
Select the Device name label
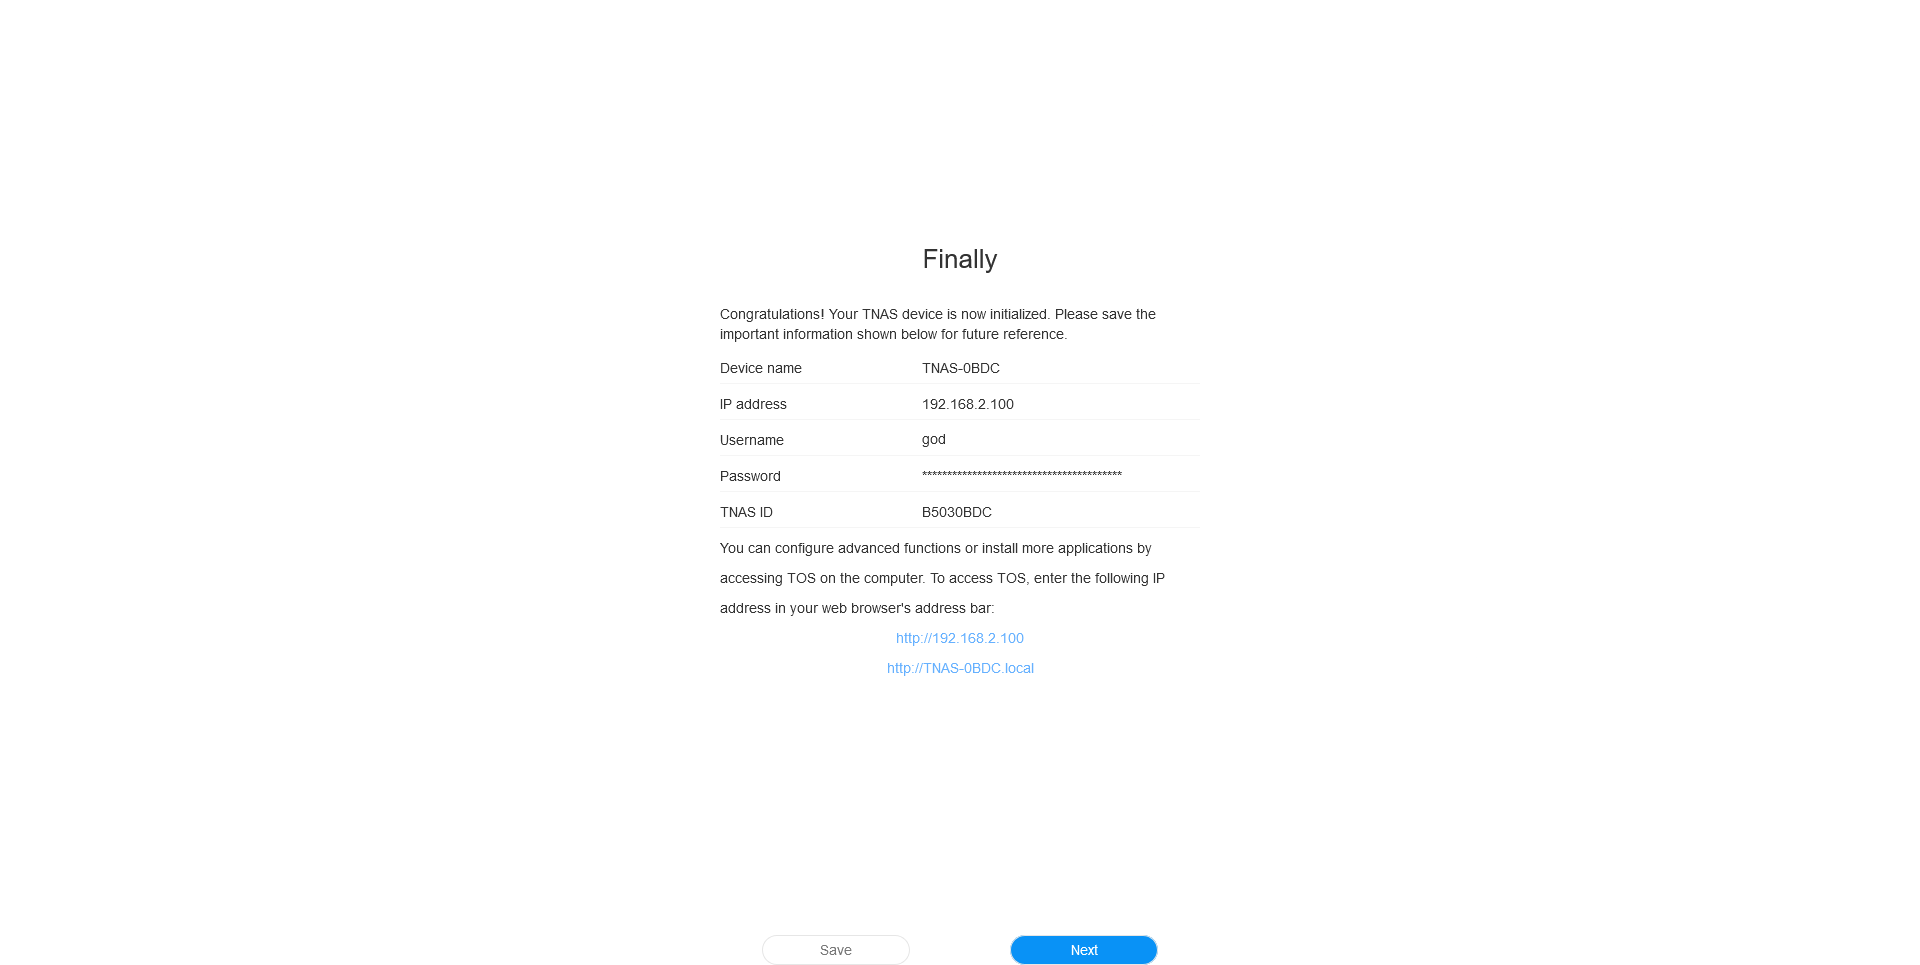coord(761,368)
